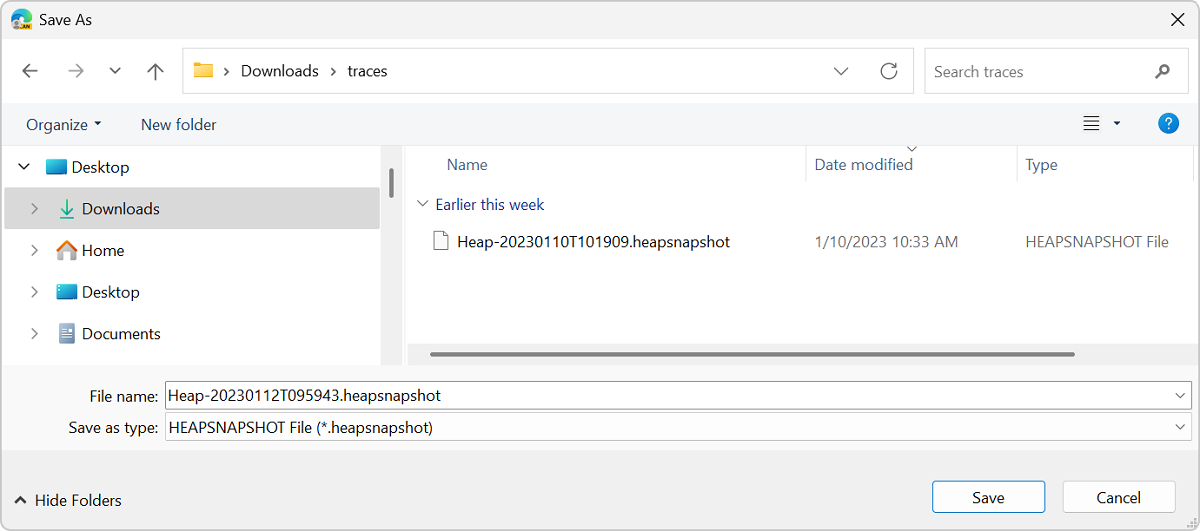This screenshot has height=531, width=1200.
Task: Click the navigation pane vertical scrollbar
Action: (x=391, y=181)
